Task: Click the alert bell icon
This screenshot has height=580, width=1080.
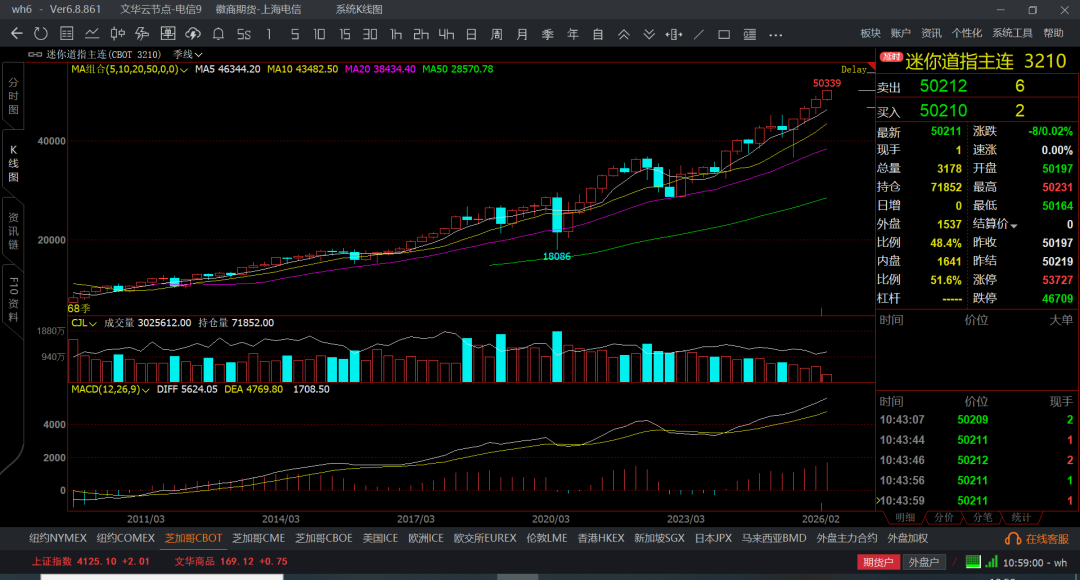Action: coord(218,34)
